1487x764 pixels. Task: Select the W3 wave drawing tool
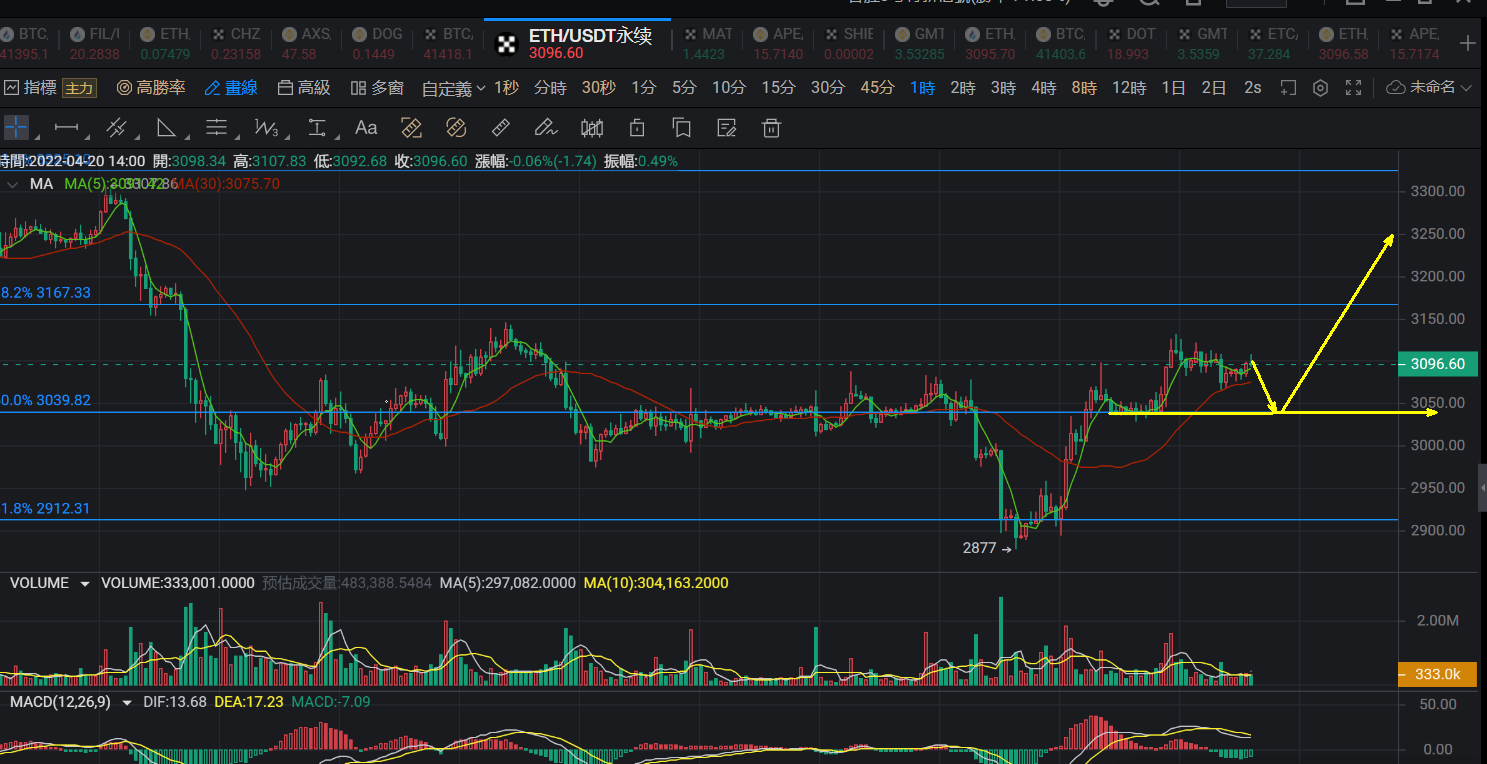pyautogui.click(x=267, y=128)
